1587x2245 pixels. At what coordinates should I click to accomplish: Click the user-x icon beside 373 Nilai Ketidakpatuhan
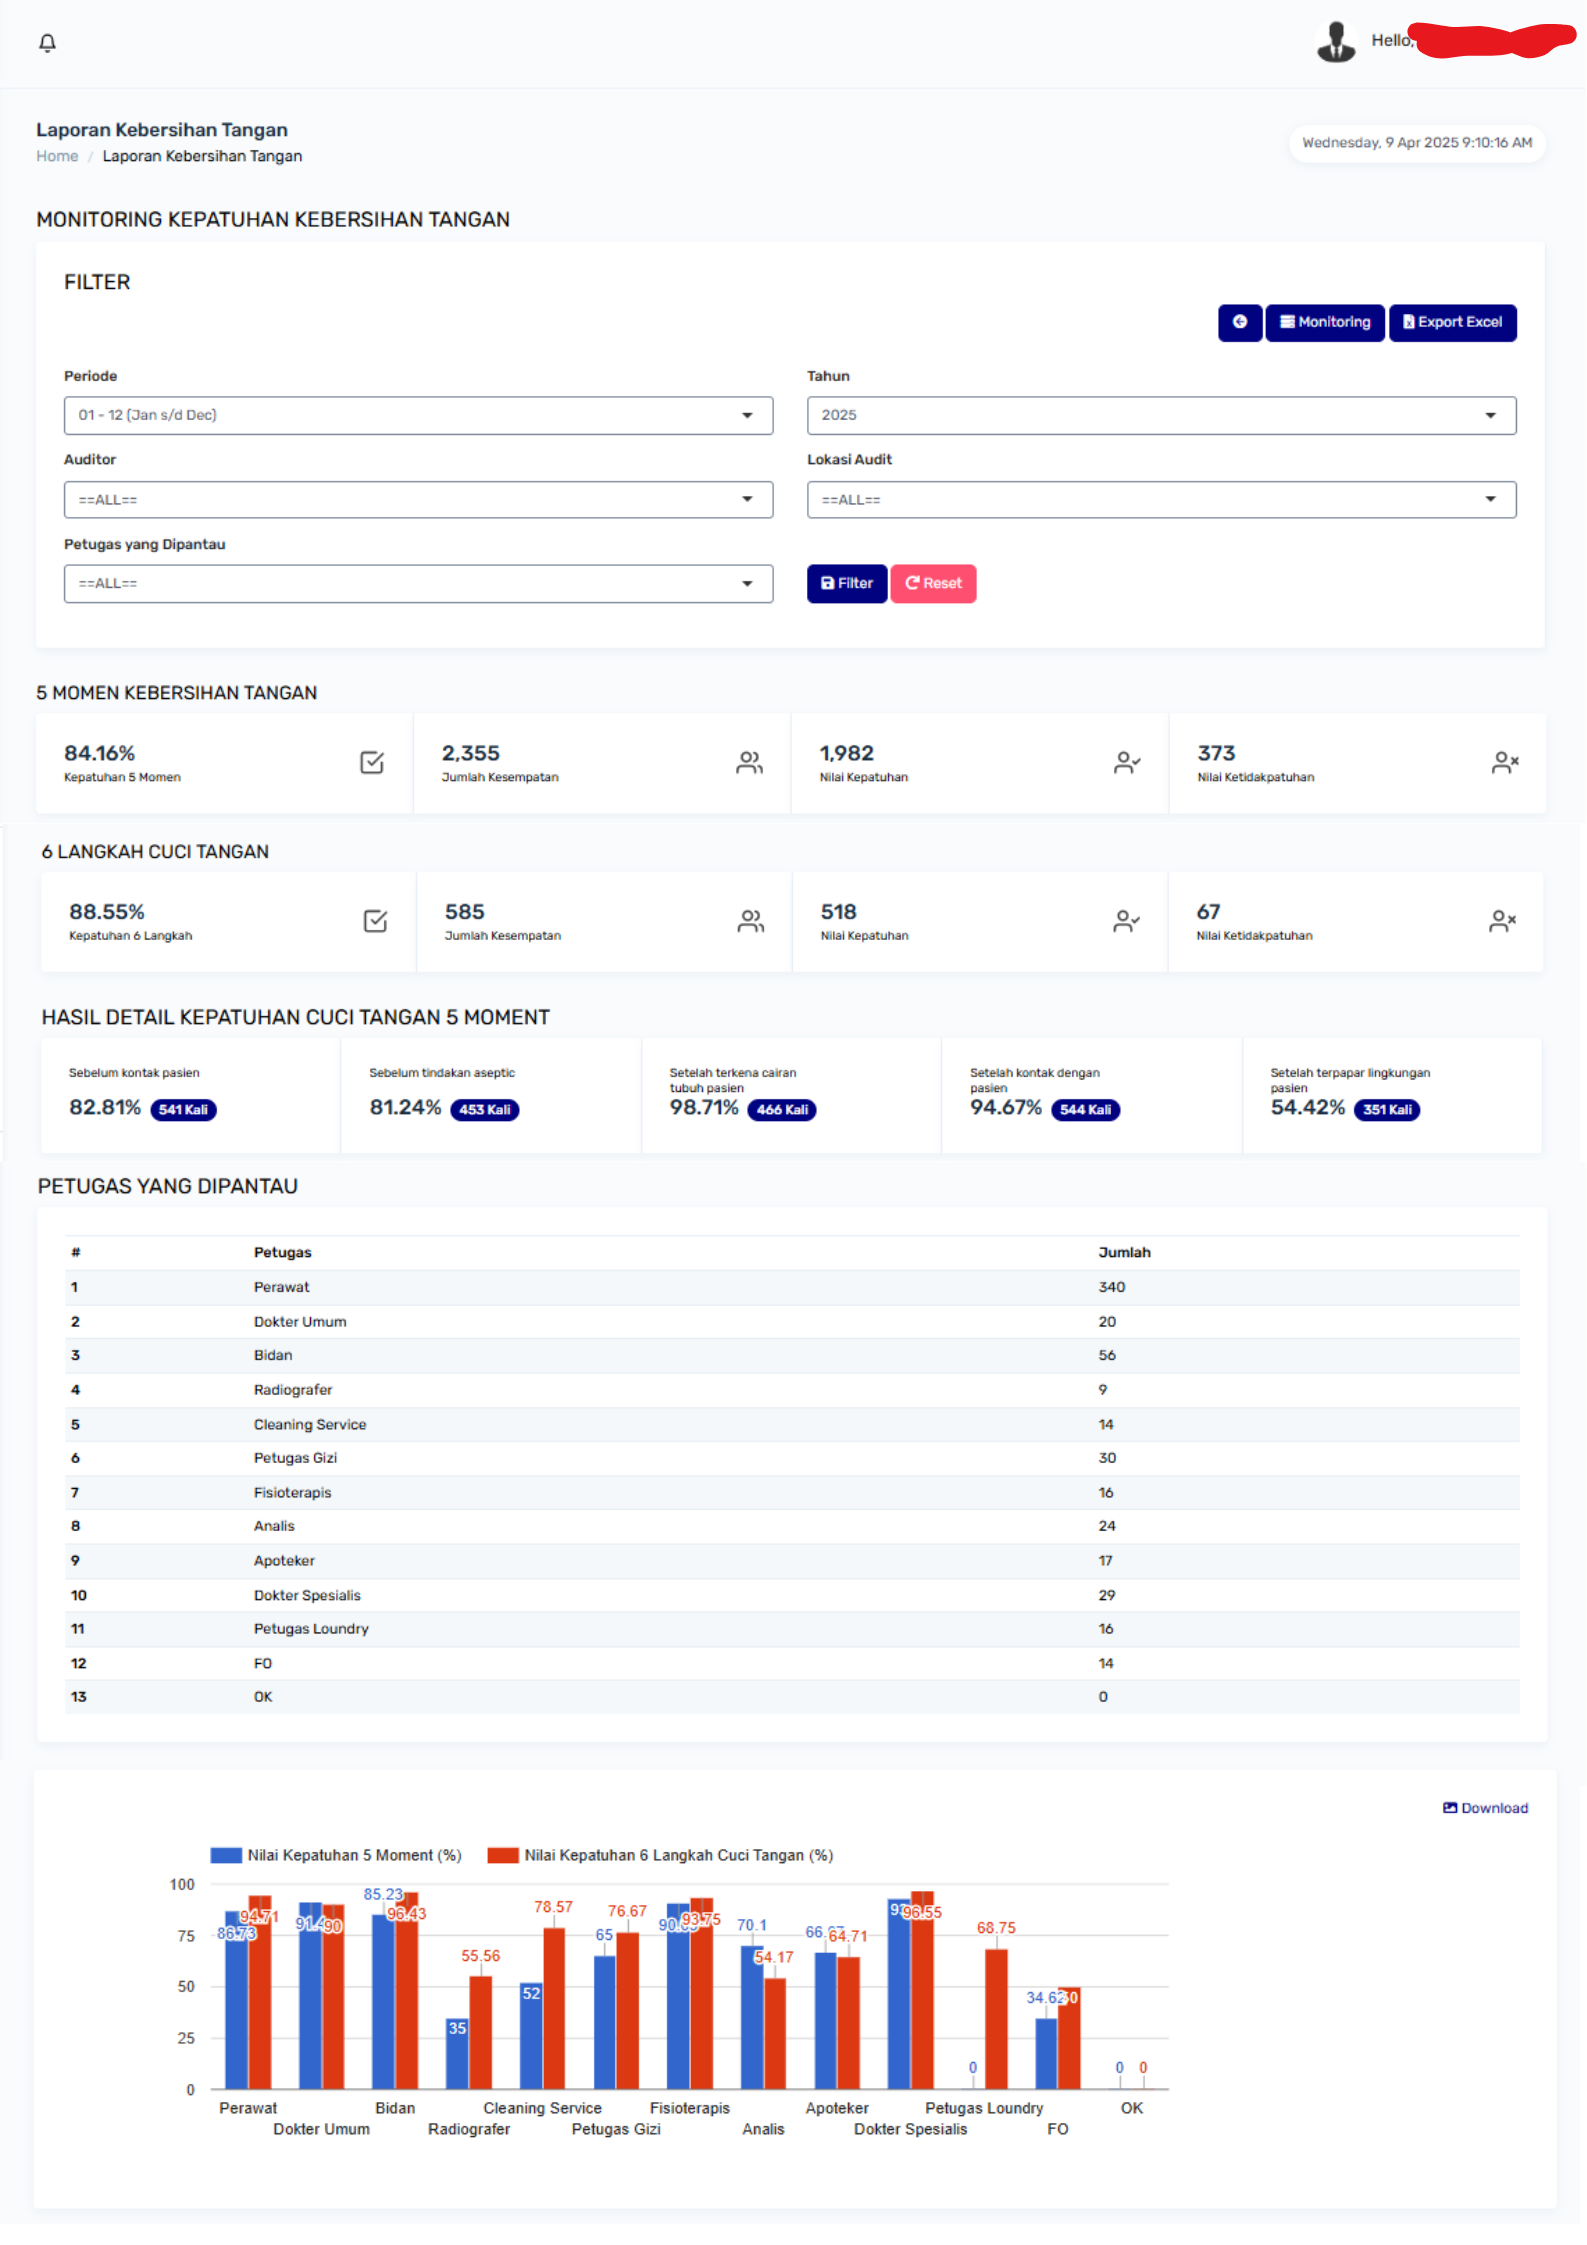[1504, 763]
